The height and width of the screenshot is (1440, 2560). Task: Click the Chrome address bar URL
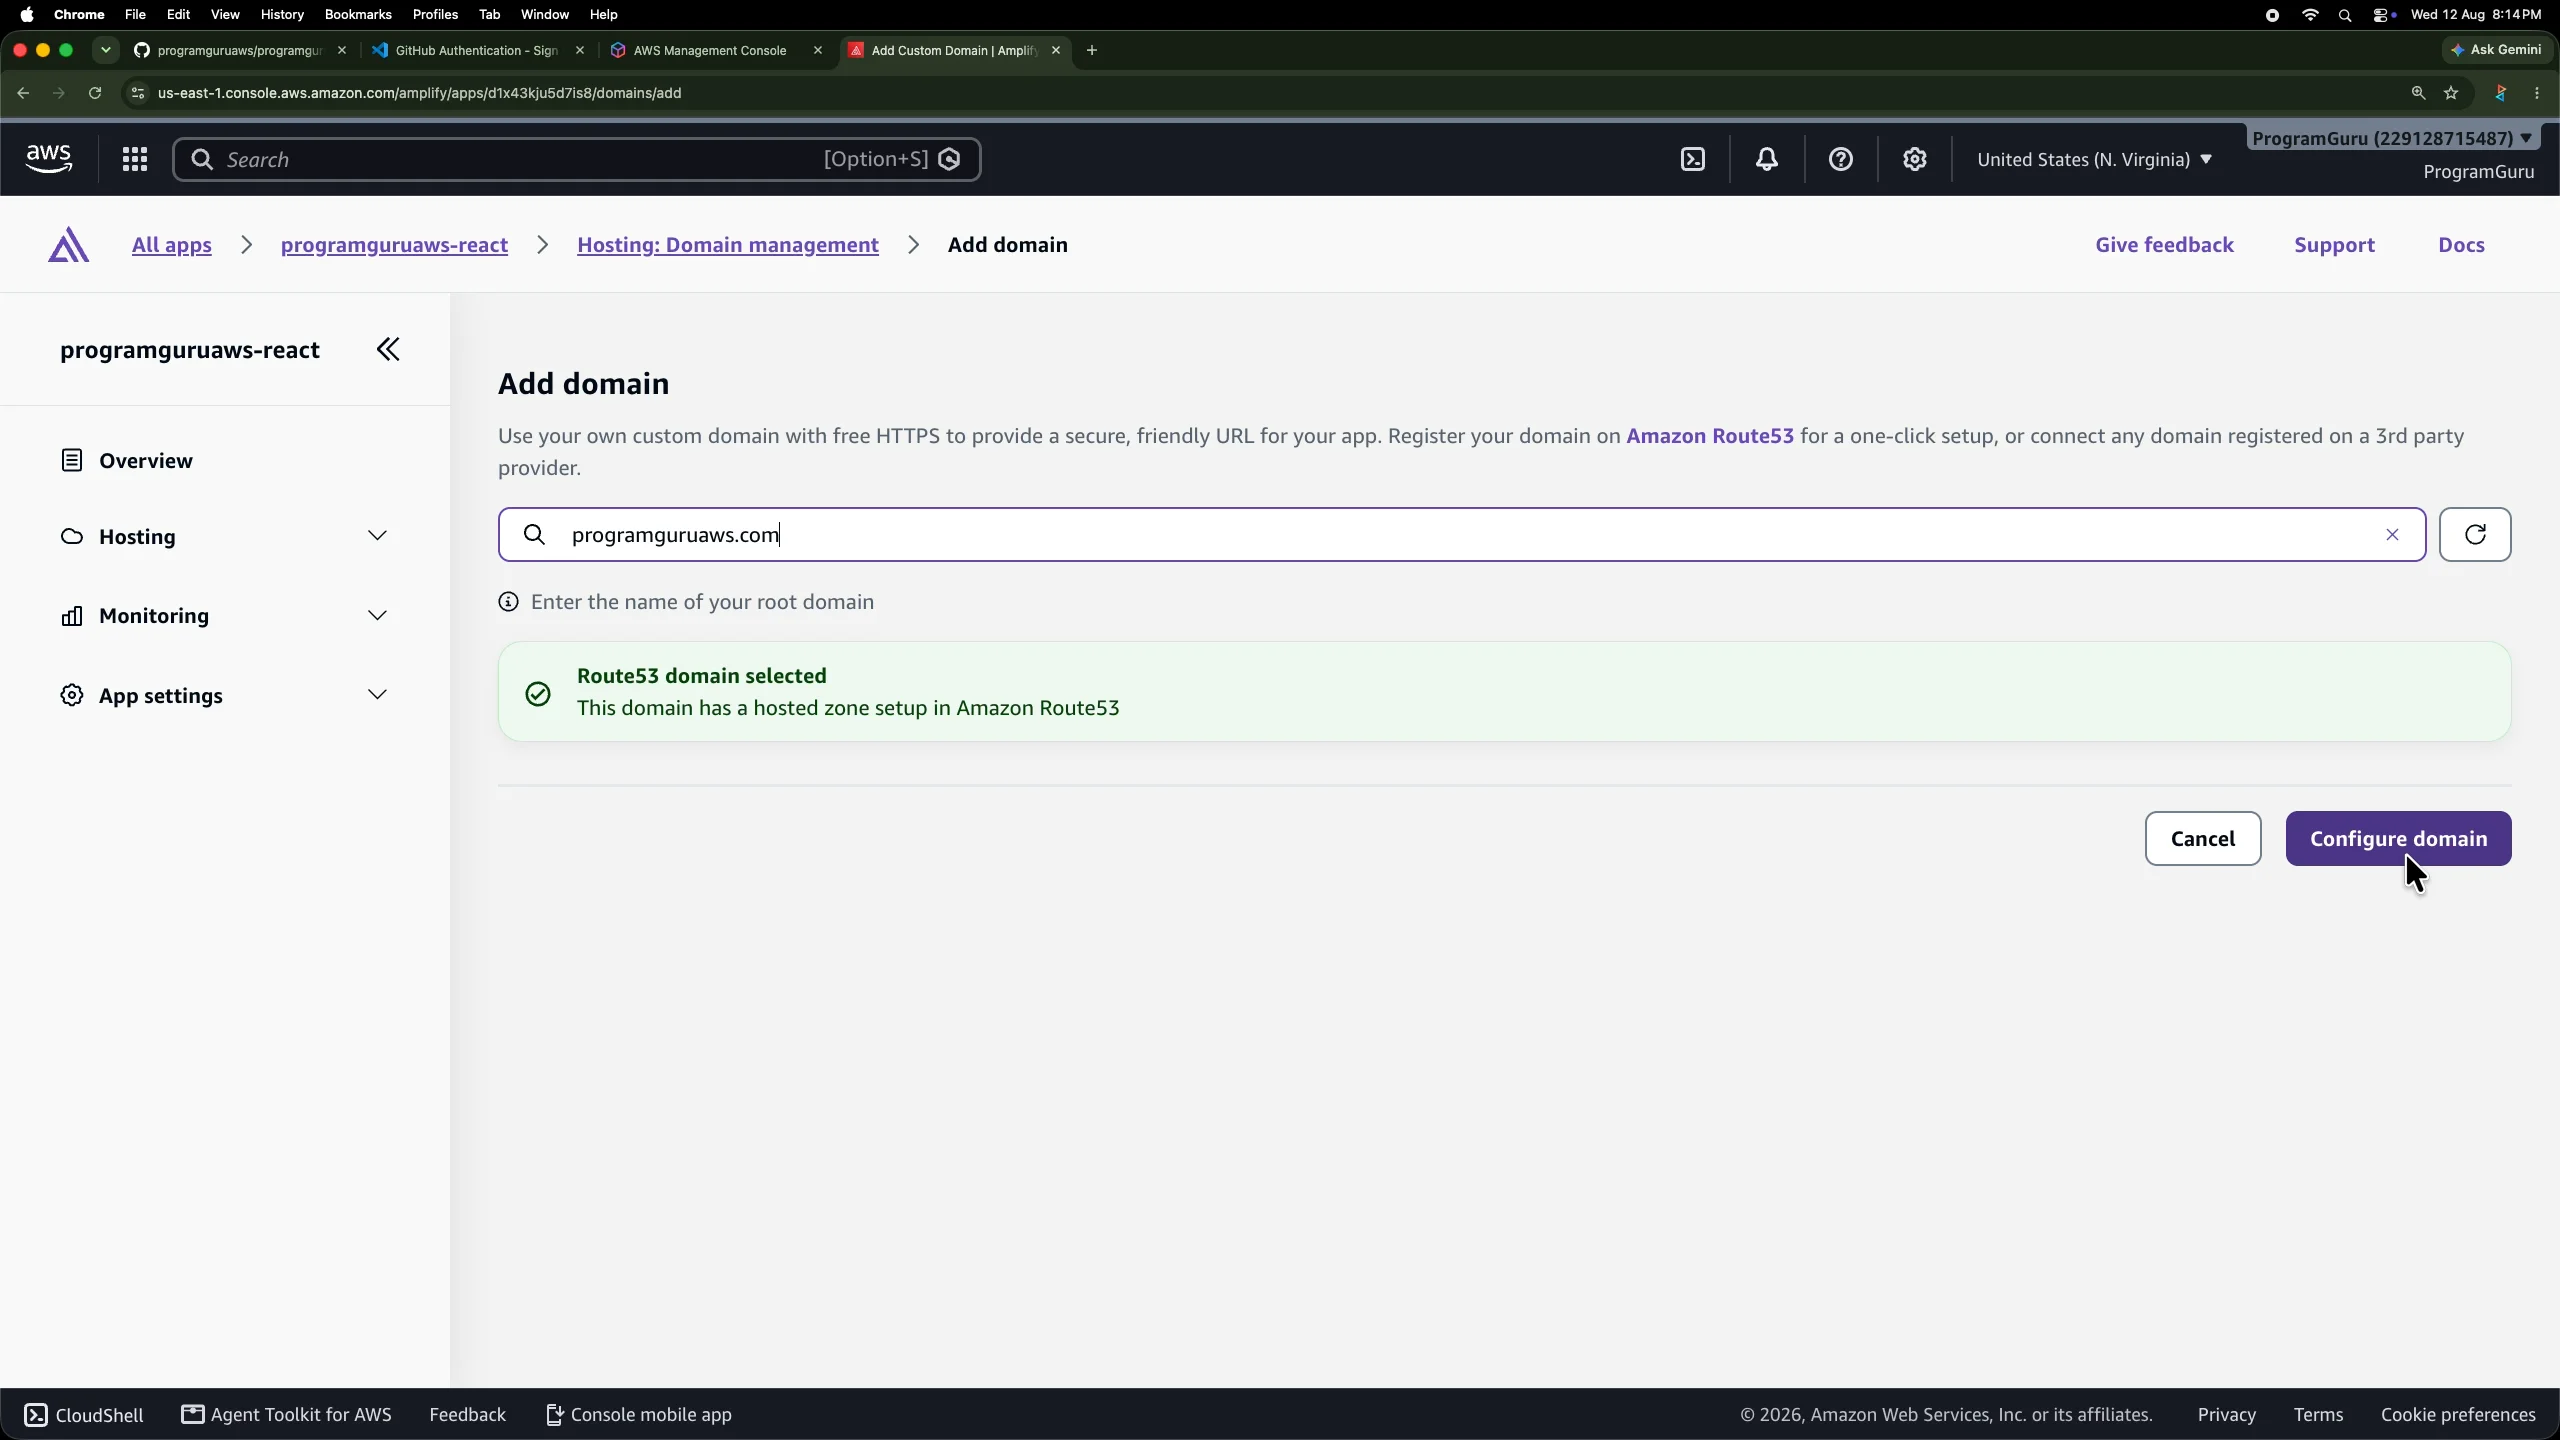click(419, 93)
